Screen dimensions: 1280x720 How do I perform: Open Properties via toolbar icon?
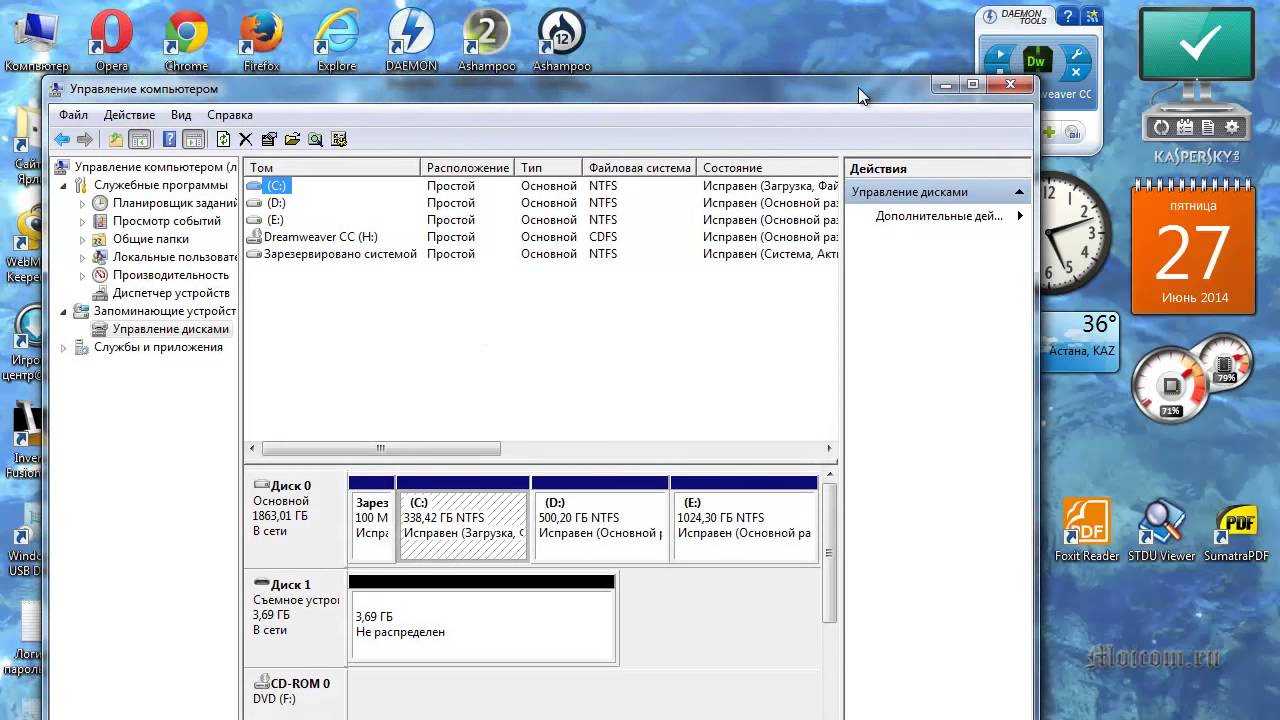269,140
